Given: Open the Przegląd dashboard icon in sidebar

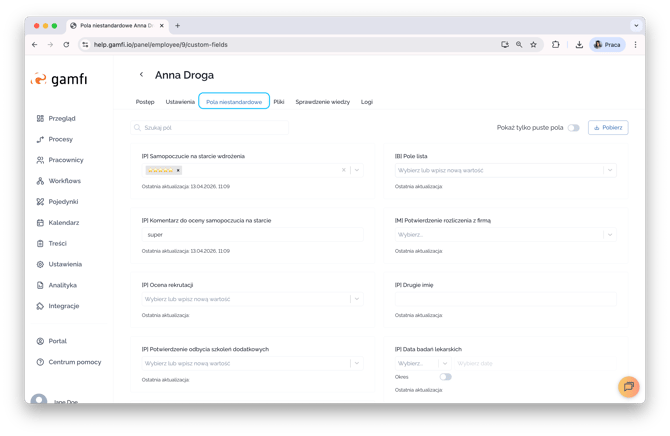Looking at the screenshot, I should 40,118.
